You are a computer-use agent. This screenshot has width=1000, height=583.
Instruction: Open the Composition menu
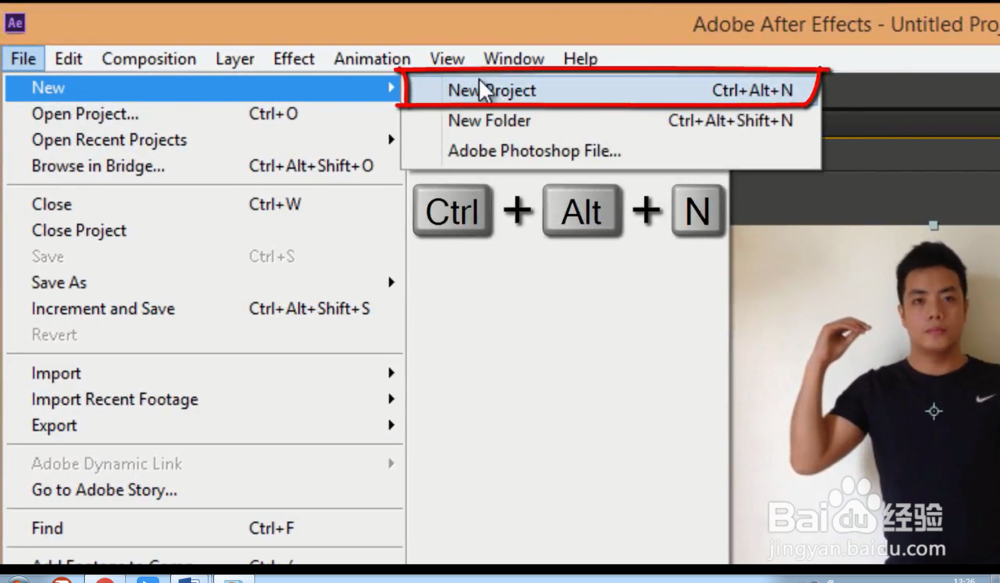click(x=149, y=59)
